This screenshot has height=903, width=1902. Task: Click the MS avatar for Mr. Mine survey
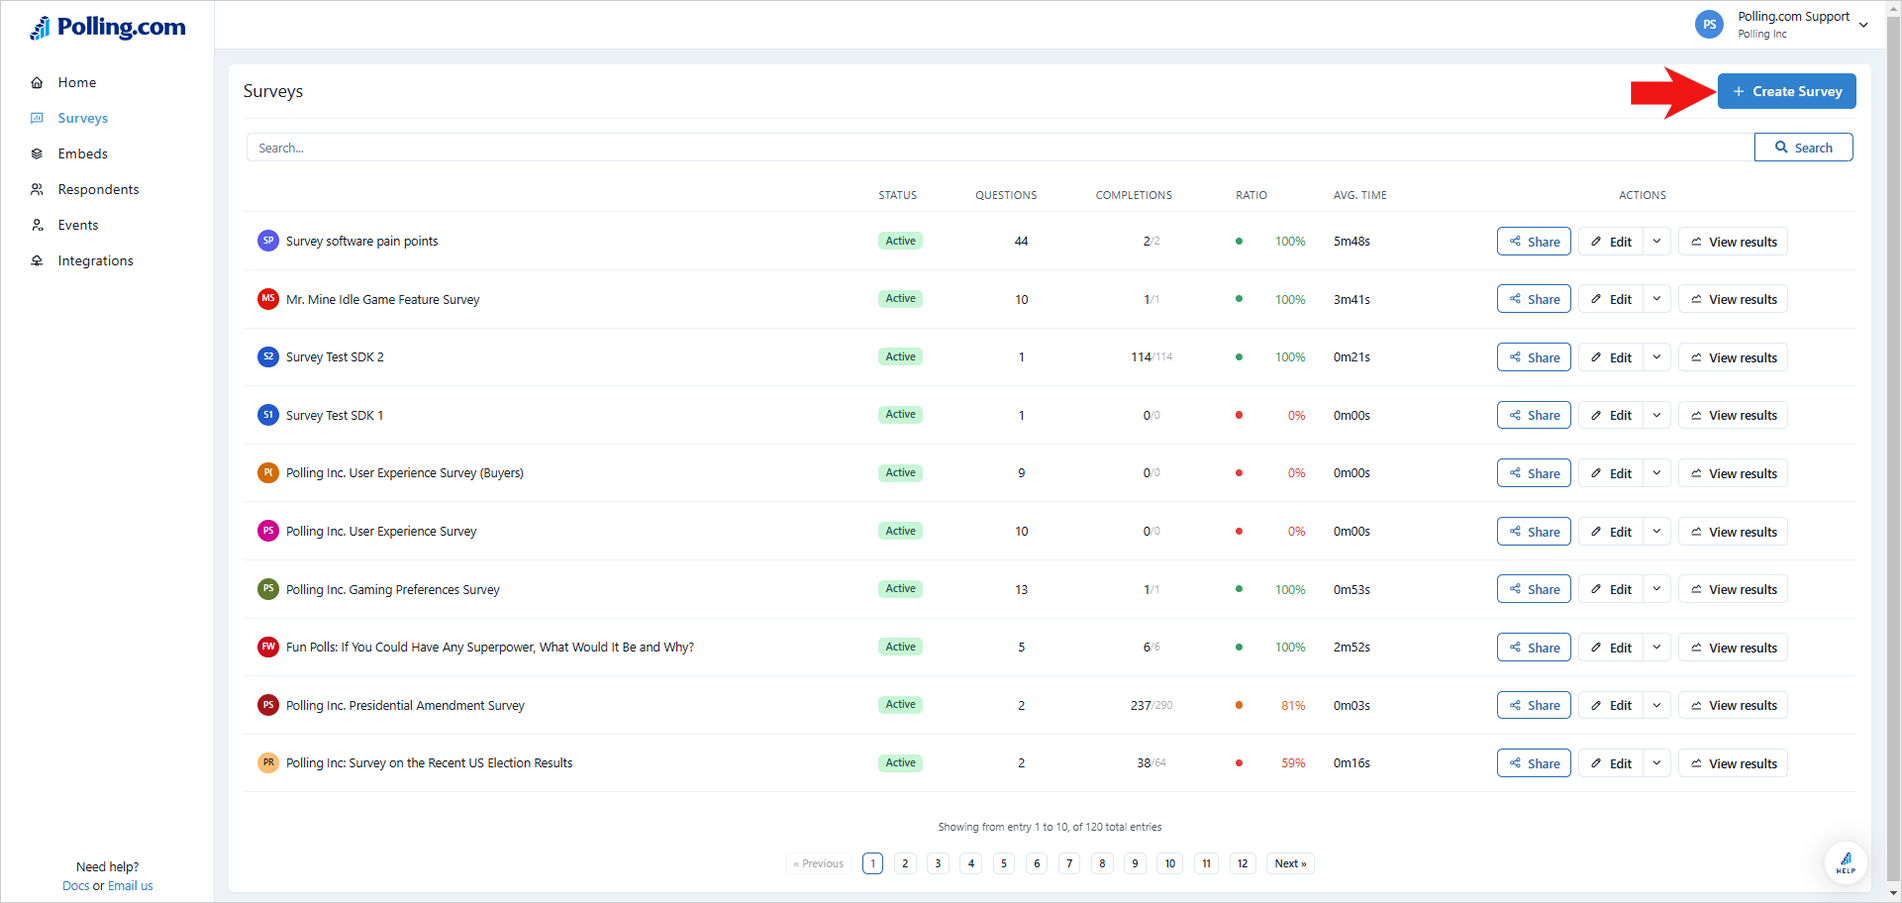[268, 298]
